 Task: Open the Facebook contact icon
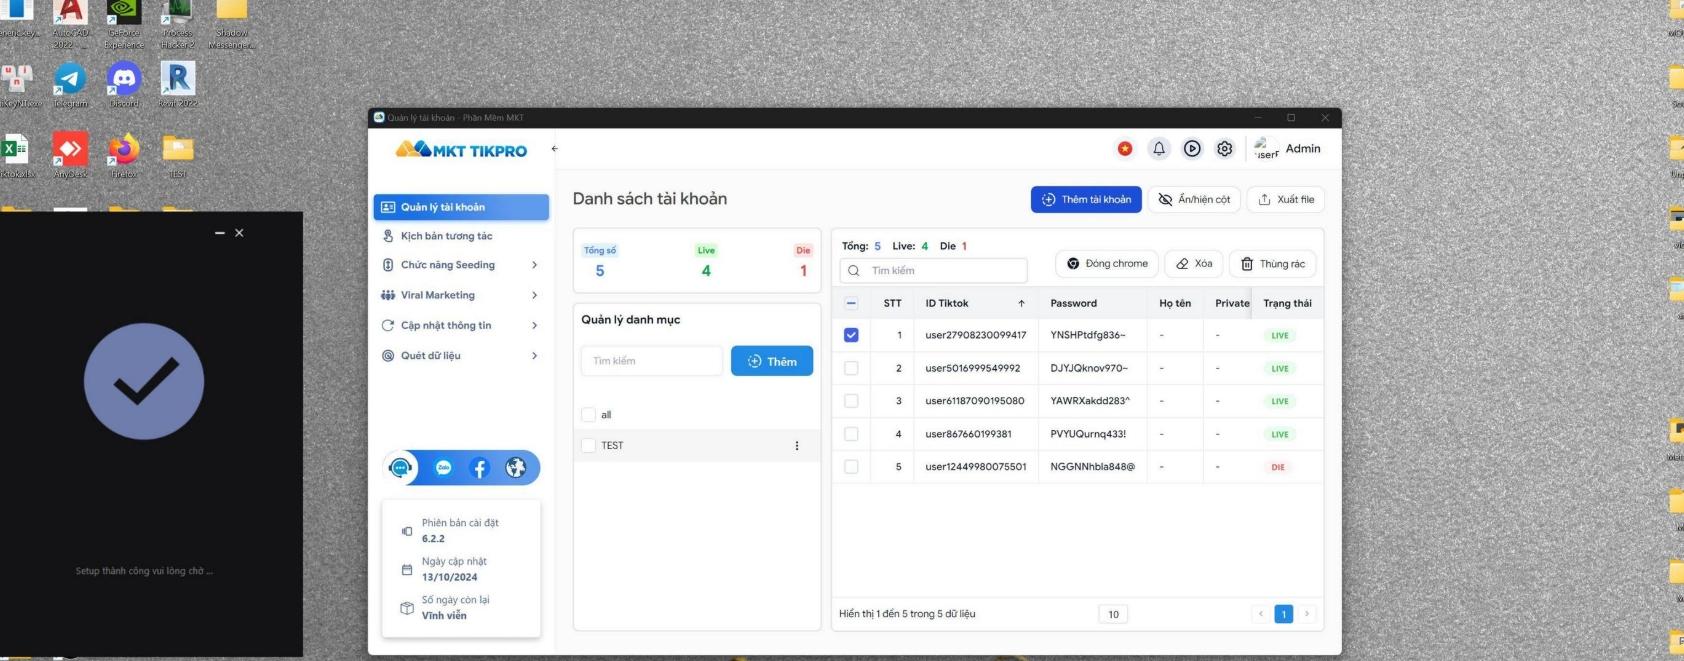[x=479, y=468]
